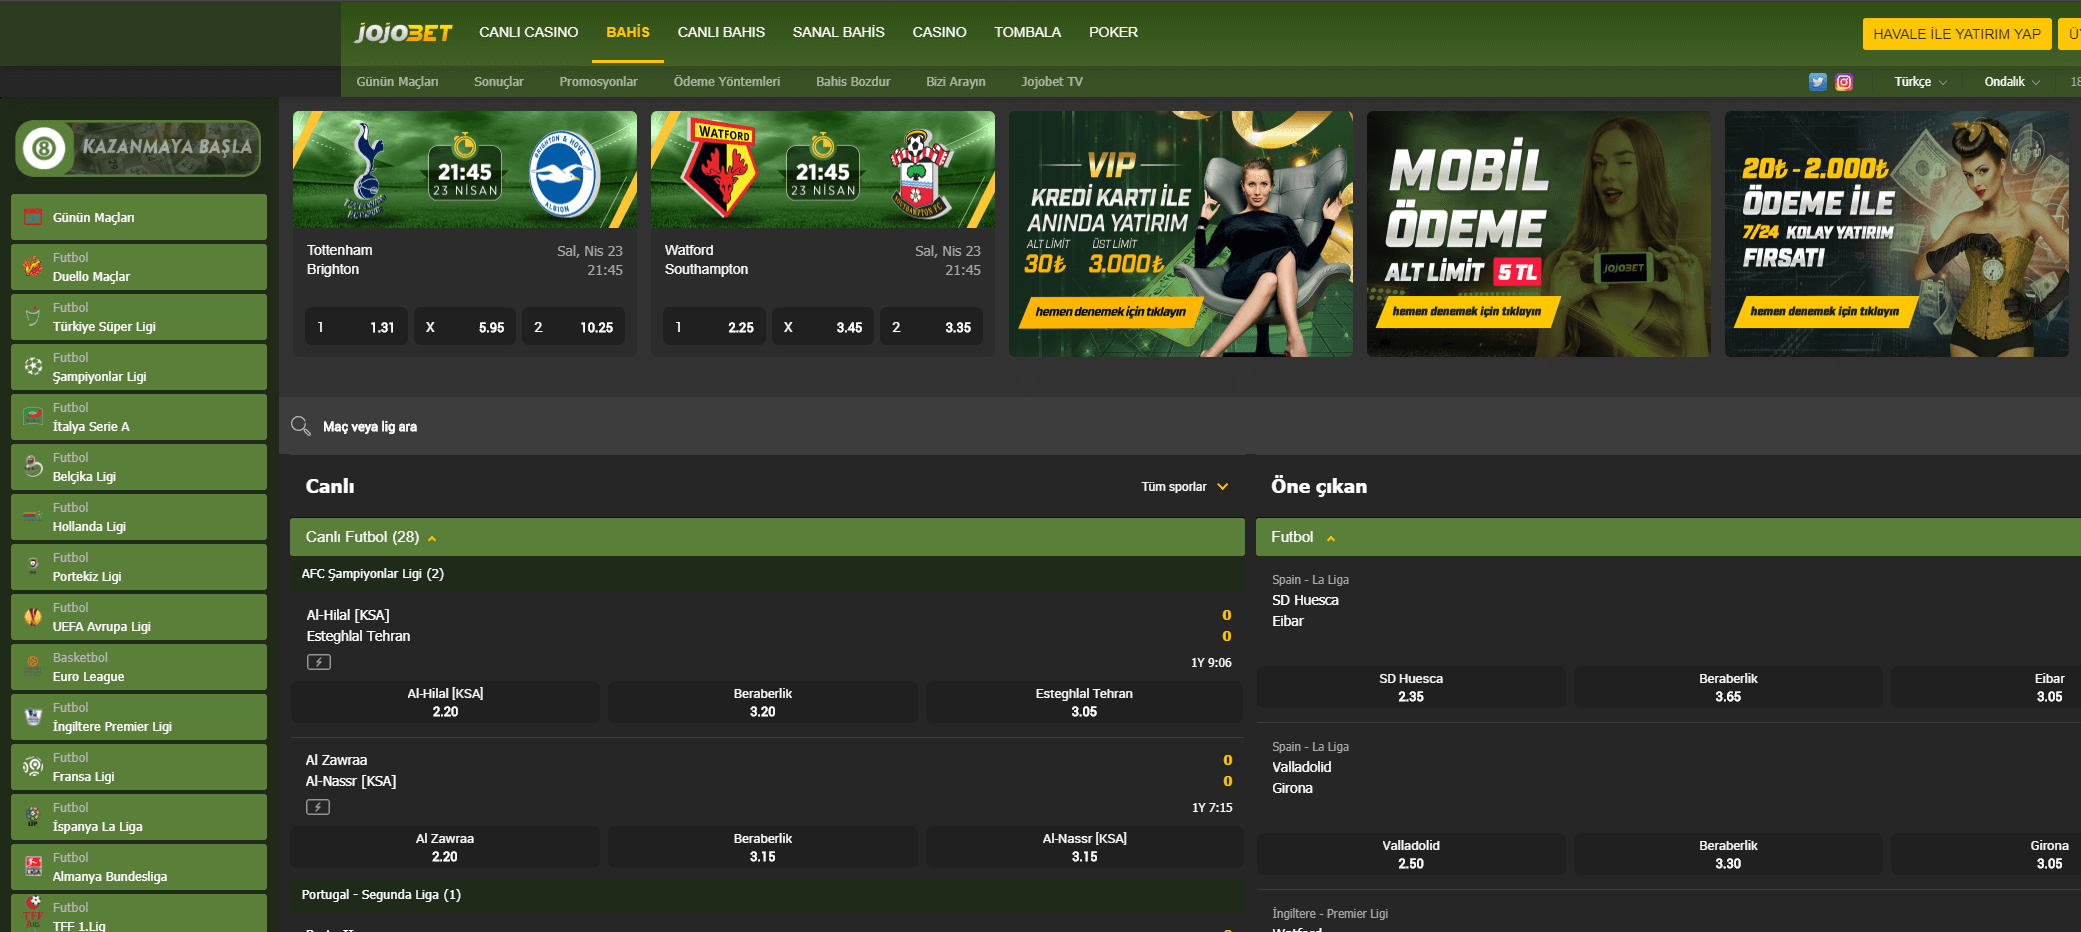Viewport: 2081px width, 932px height.
Task: Click the Portekiz Ligi sidebar icon
Action: click(x=33, y=566)
